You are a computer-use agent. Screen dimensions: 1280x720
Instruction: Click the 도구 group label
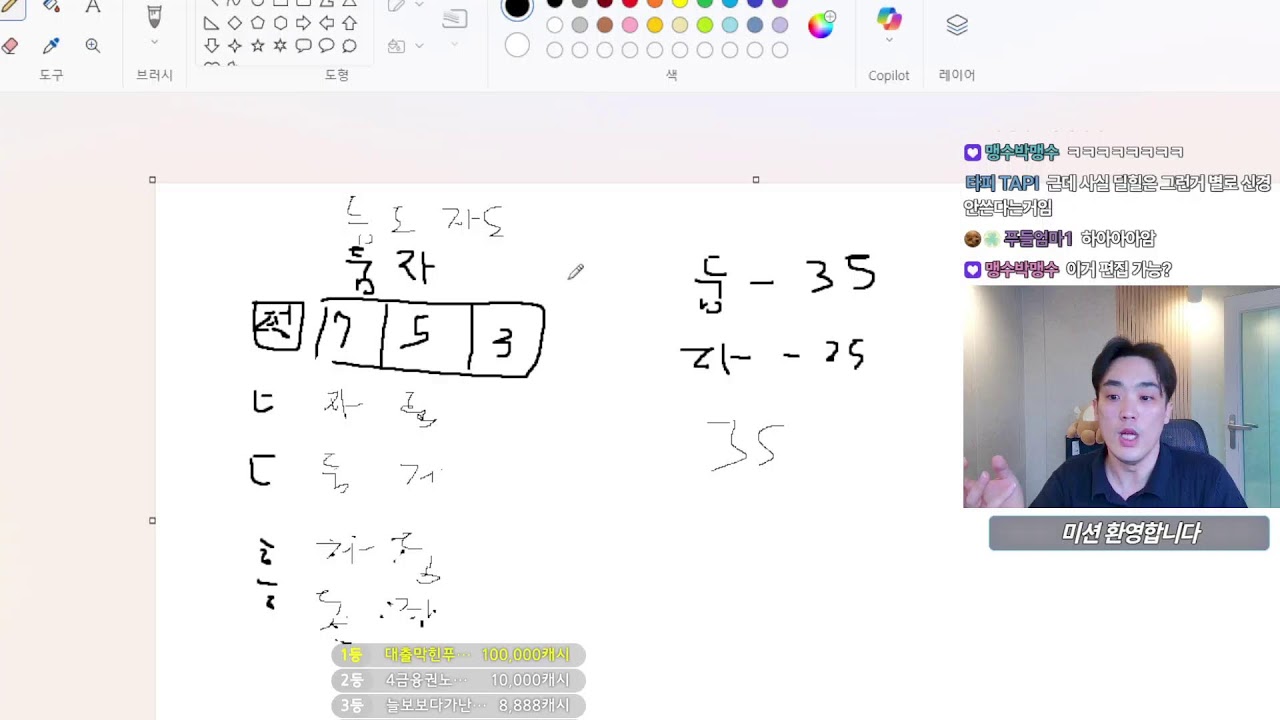click(51, 75)
